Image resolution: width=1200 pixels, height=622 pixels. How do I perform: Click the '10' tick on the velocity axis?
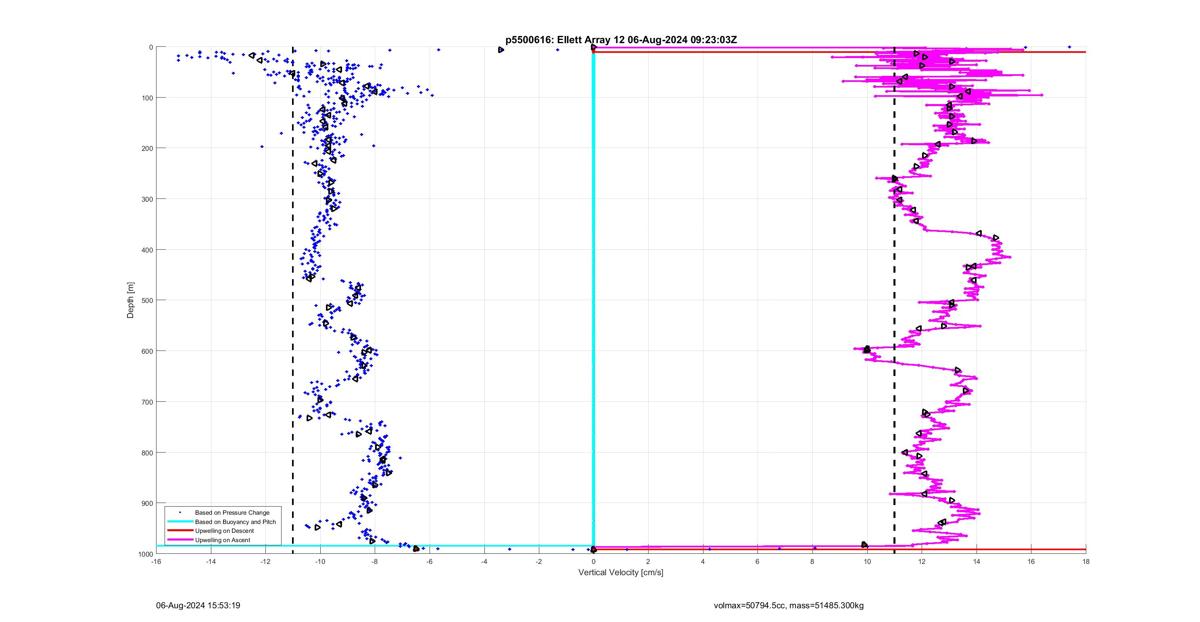867,562
